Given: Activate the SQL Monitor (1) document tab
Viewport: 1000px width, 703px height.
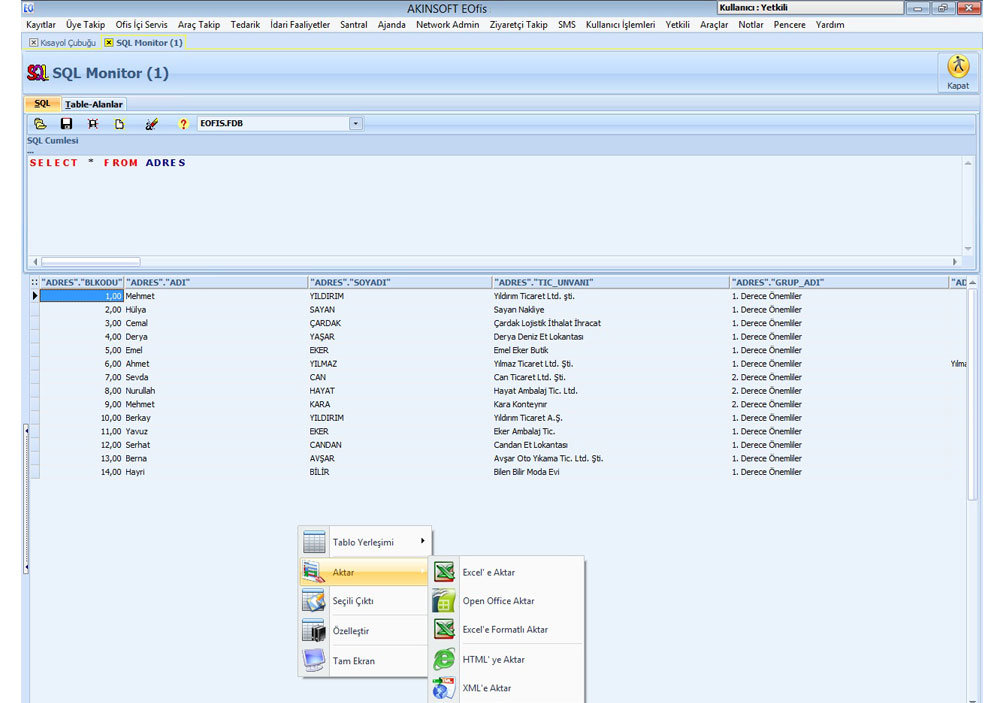Looking at the screenshot, I should pyautogui.click(x=149, y=43).
